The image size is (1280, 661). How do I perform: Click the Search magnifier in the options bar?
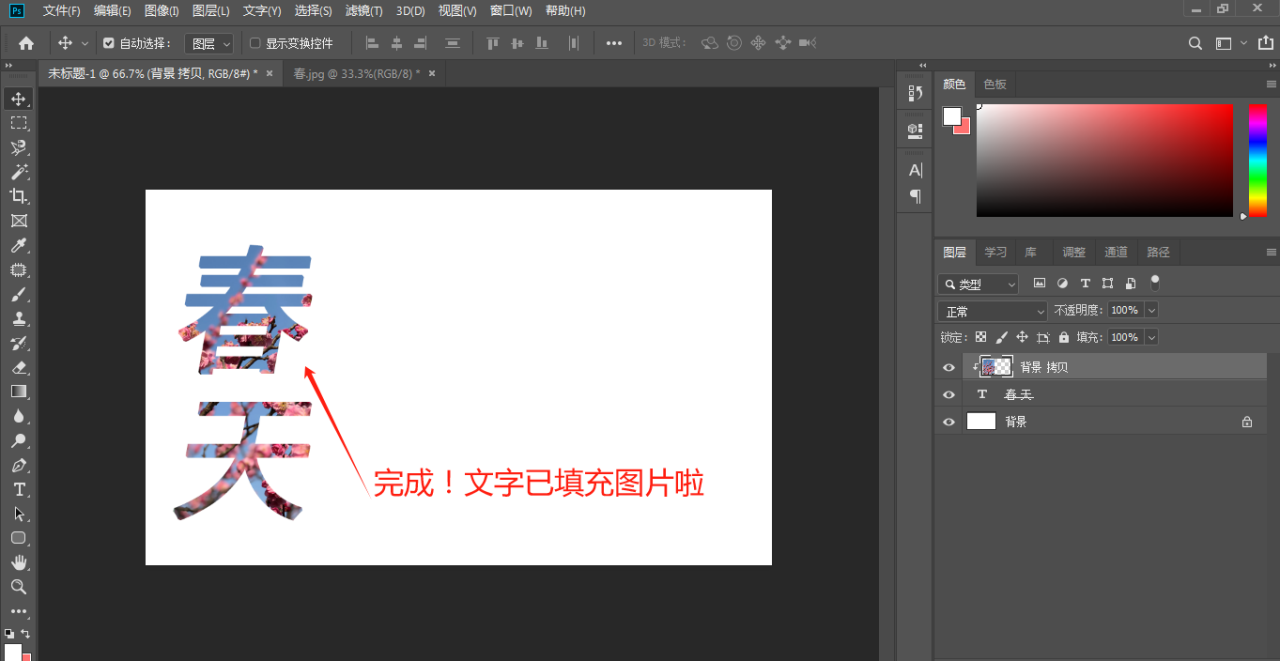coord(1195,43)
